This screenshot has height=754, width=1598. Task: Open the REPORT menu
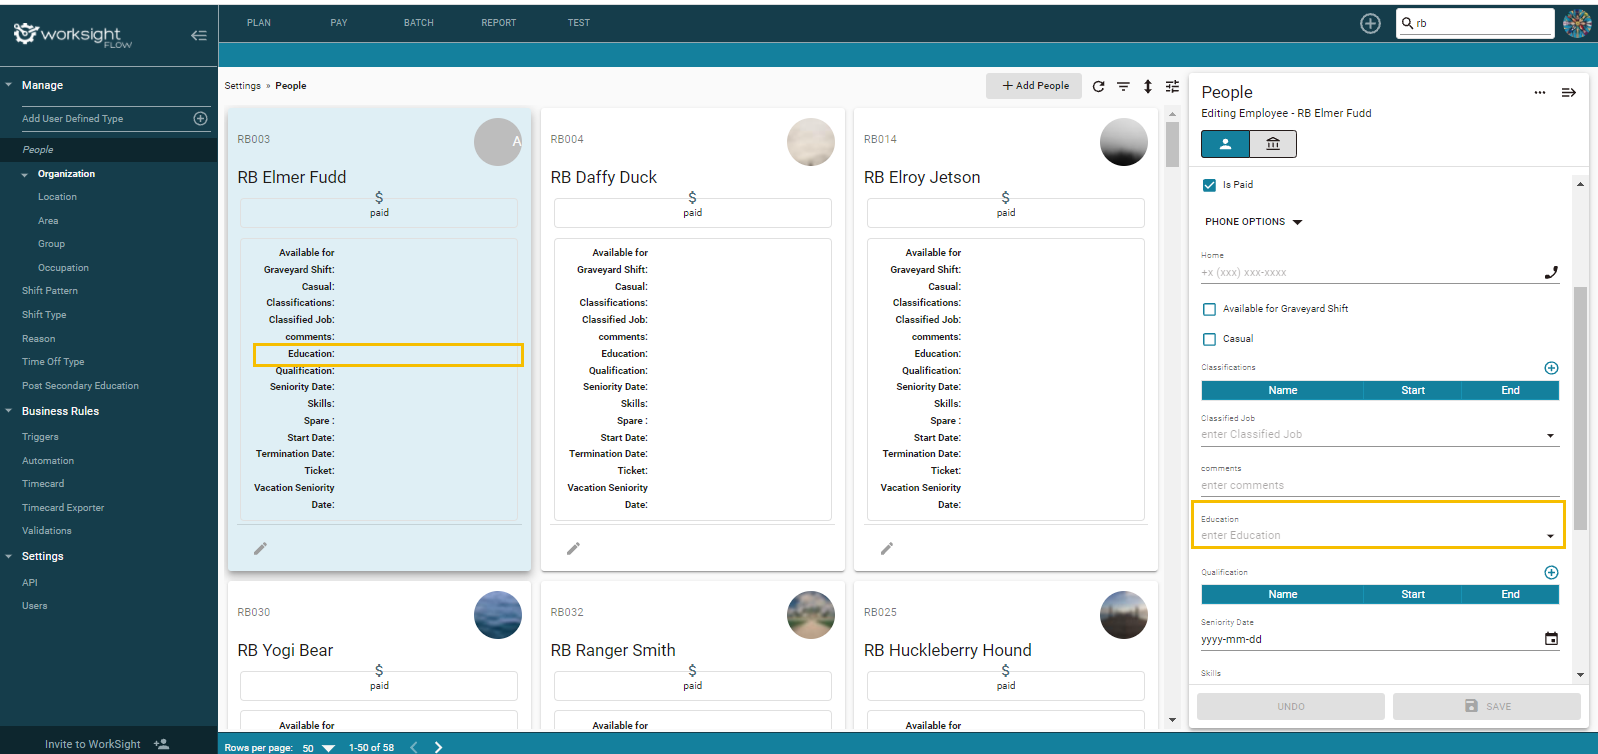tap(499, 23)
